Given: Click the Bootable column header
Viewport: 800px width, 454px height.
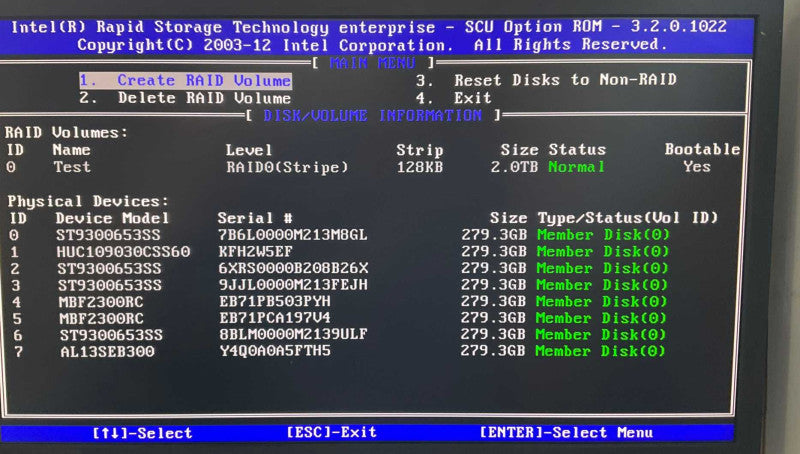Looking at the screenshot, I should click(x=702, y=149).
